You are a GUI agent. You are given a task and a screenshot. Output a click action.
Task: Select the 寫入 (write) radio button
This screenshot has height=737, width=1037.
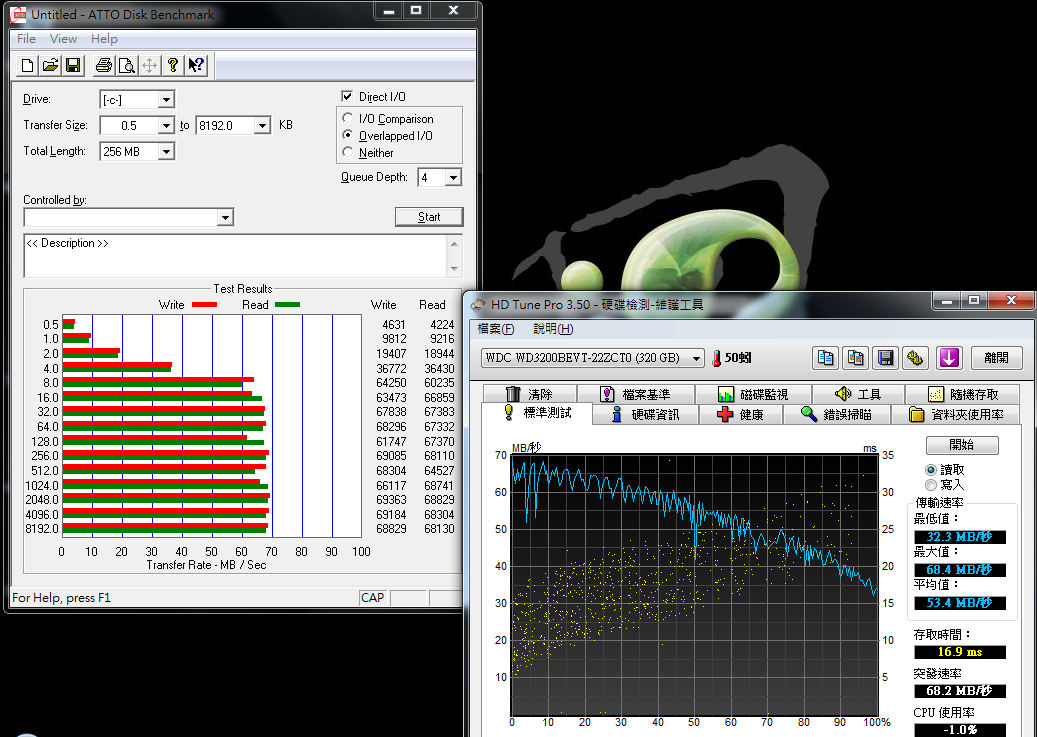[x=931, y=485]
